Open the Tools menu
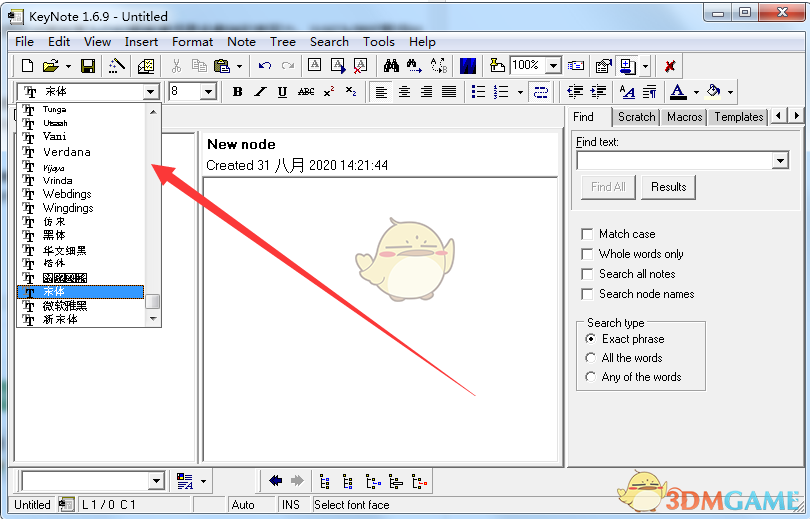Image resolution: width=810 pixels, height=519 pixels. 379,42
